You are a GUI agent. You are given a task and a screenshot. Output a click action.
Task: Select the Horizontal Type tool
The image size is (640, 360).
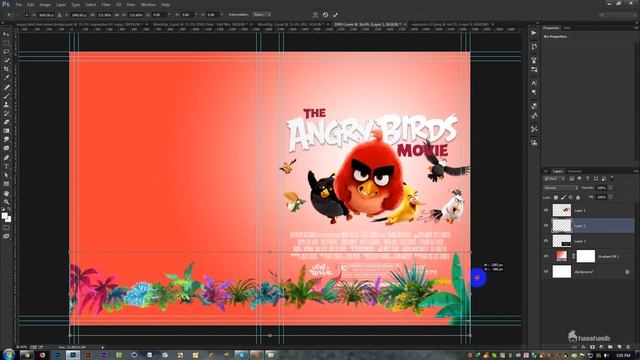6,166
